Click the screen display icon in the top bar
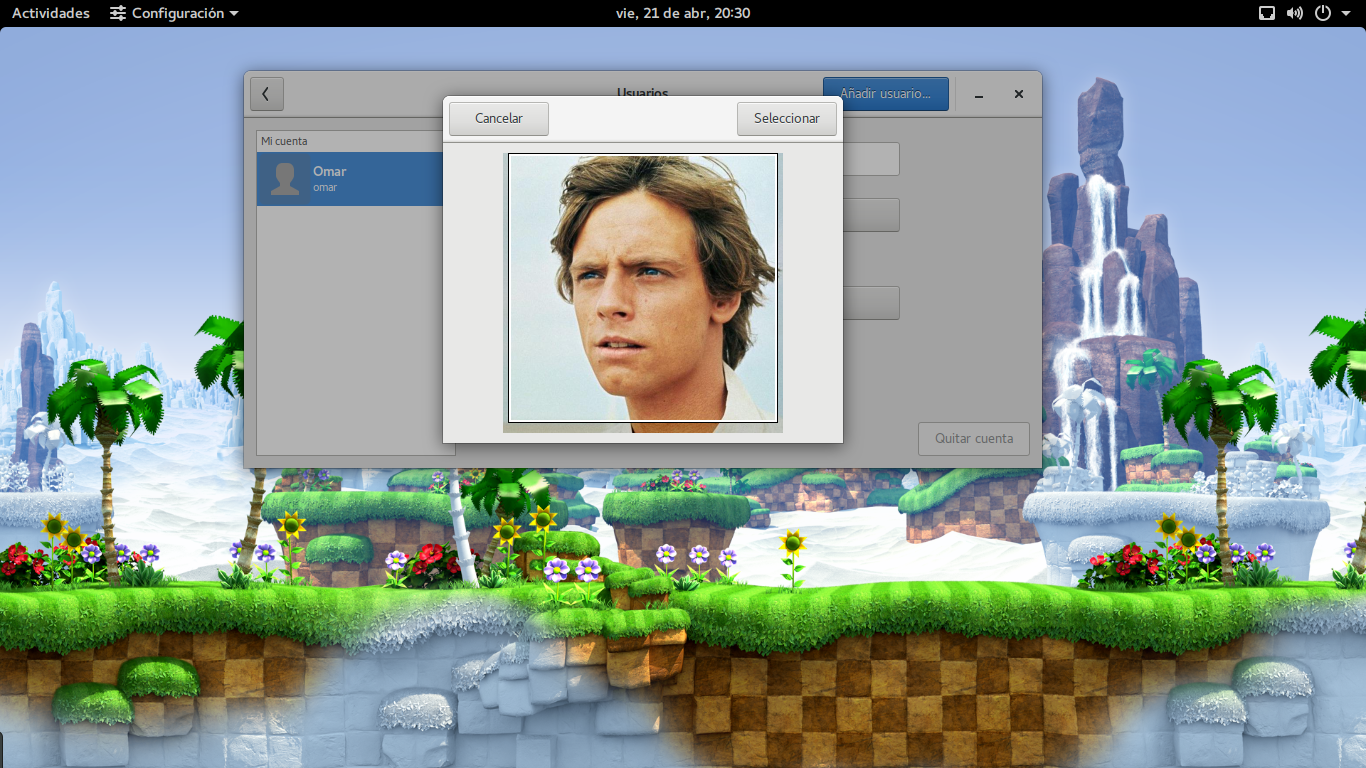 click(1266, 13)
